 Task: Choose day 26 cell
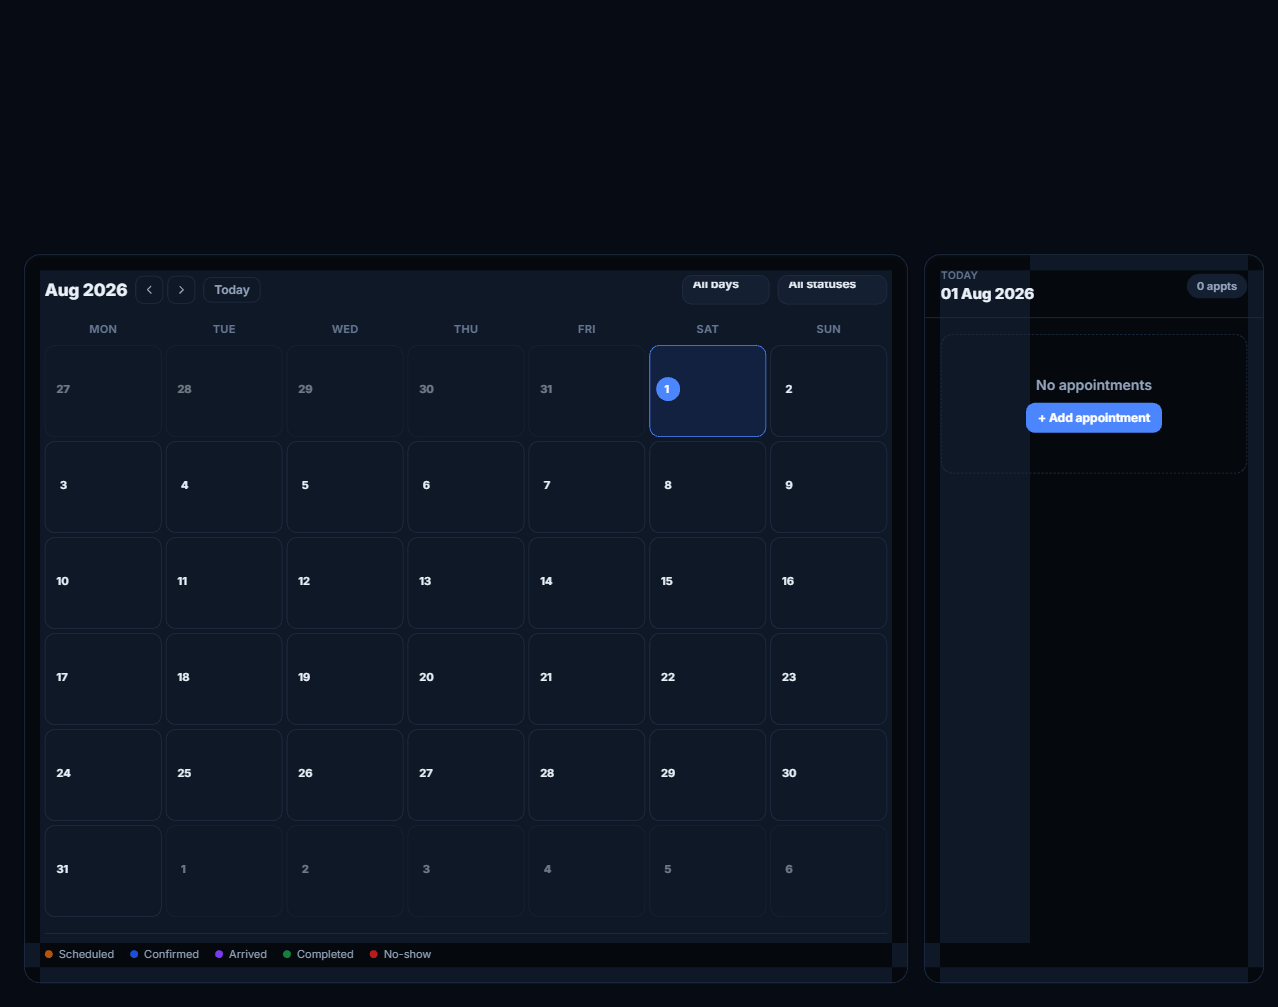pos(345,775)
